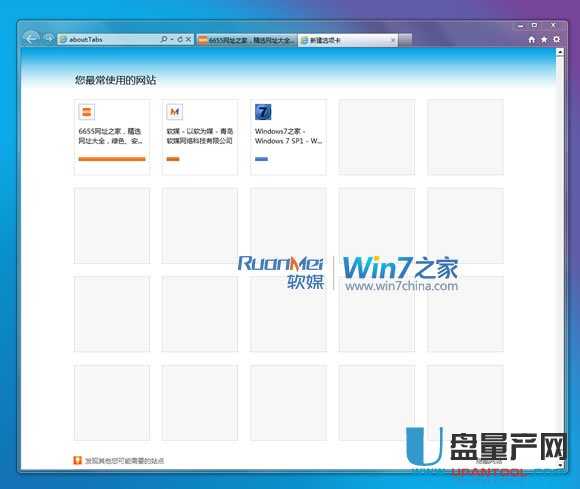Close the 新建选项卡 tab
The width and height of the screenshot is (580, 489).
(393, 40)
